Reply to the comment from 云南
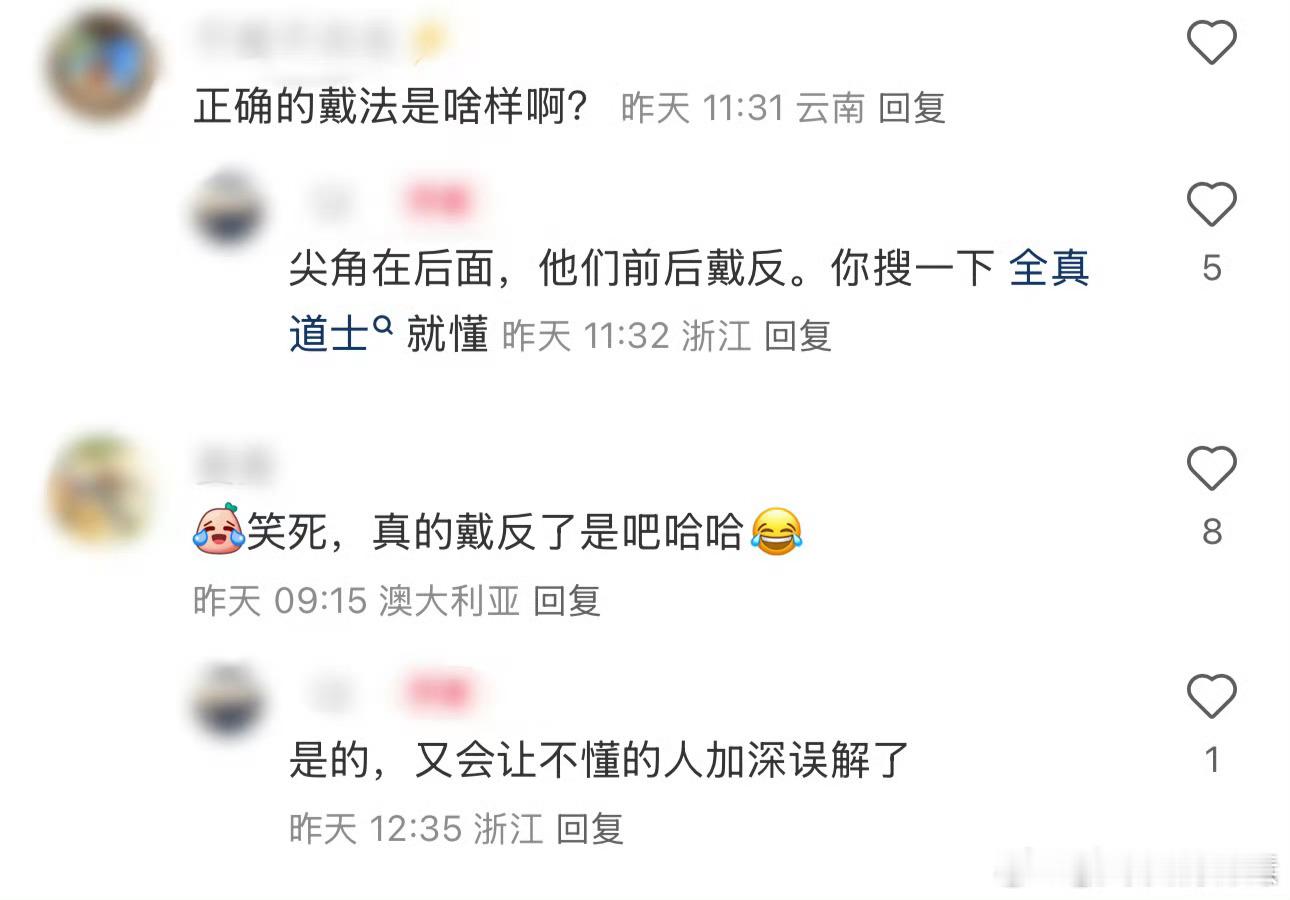Viewport: 1290px width, 900px height. tap(912, 108)
